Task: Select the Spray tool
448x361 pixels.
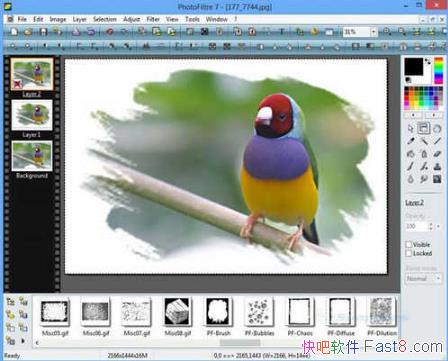Action: 424,154
